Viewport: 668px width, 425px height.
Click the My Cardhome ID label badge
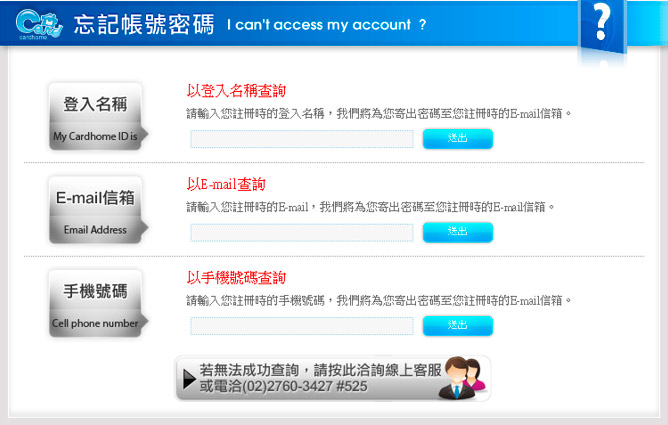98,116
